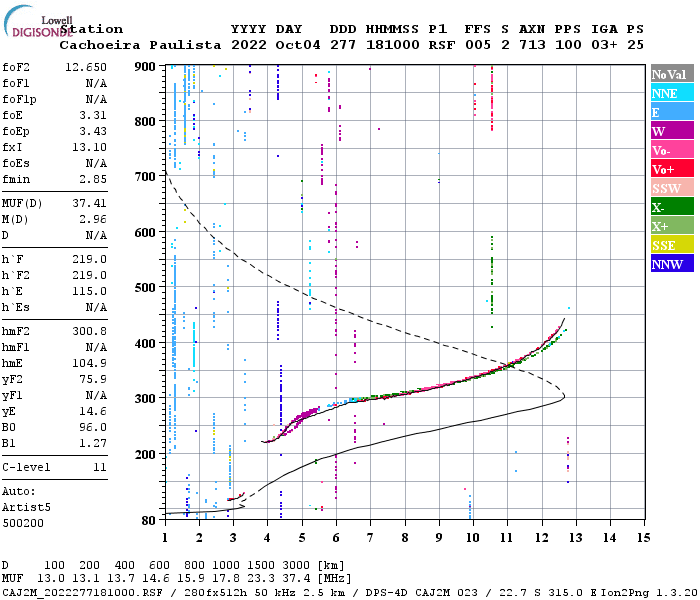The height and width of the screenshot is (600, 700).
Task: Click the AXN value 713
Action: point(532,45)
